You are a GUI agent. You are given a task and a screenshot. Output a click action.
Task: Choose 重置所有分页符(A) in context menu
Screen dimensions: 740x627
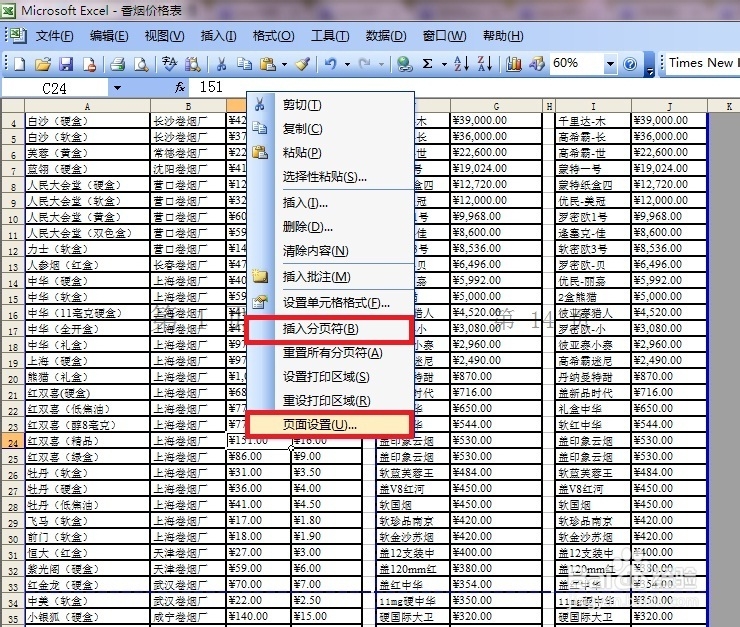330,353
